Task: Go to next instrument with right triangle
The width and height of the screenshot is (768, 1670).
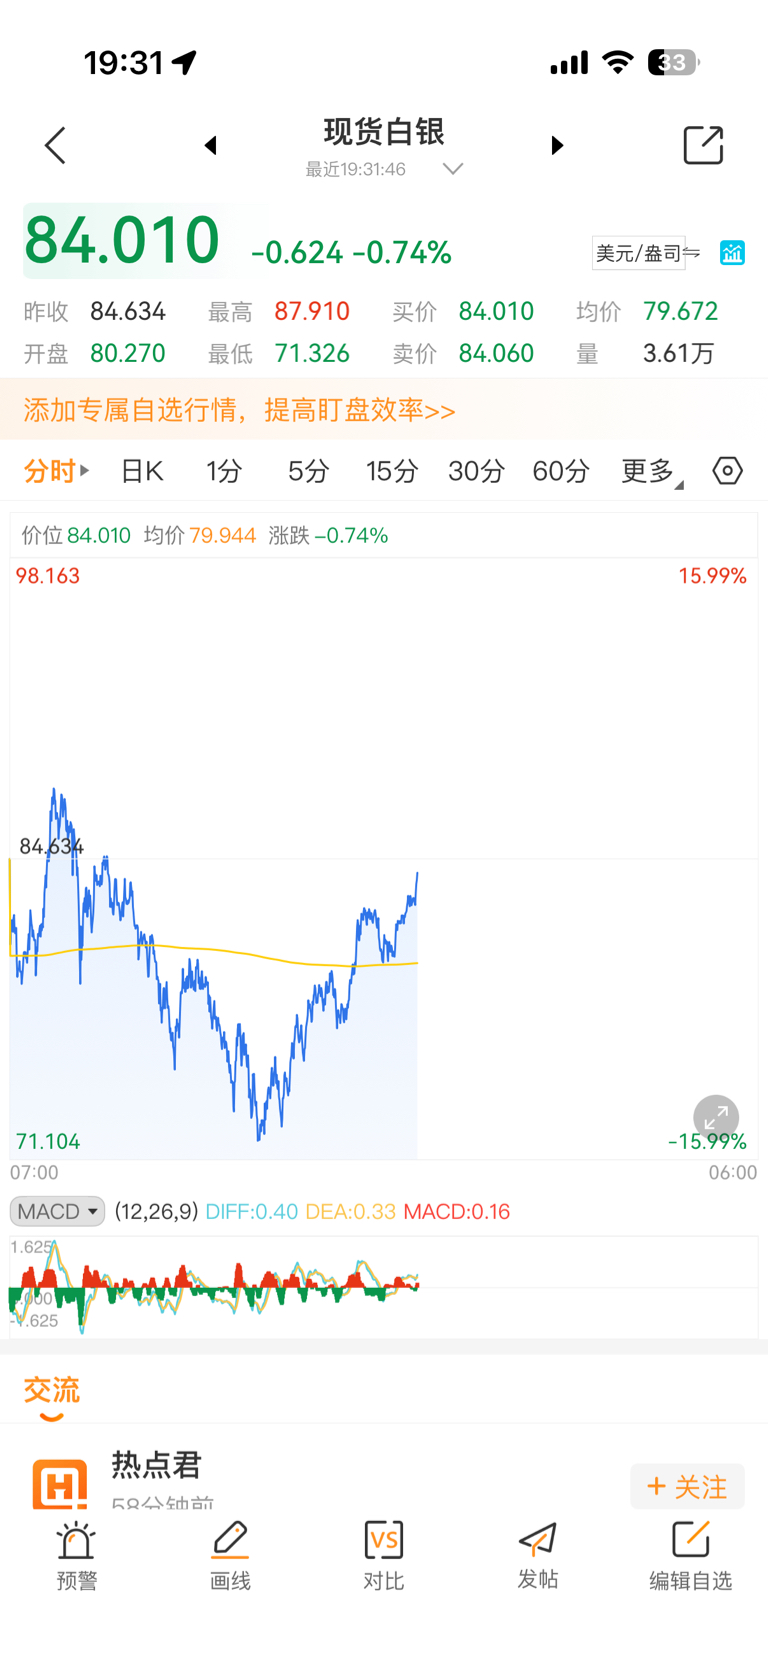Action: pyautogui.click(x=557, y=146)
